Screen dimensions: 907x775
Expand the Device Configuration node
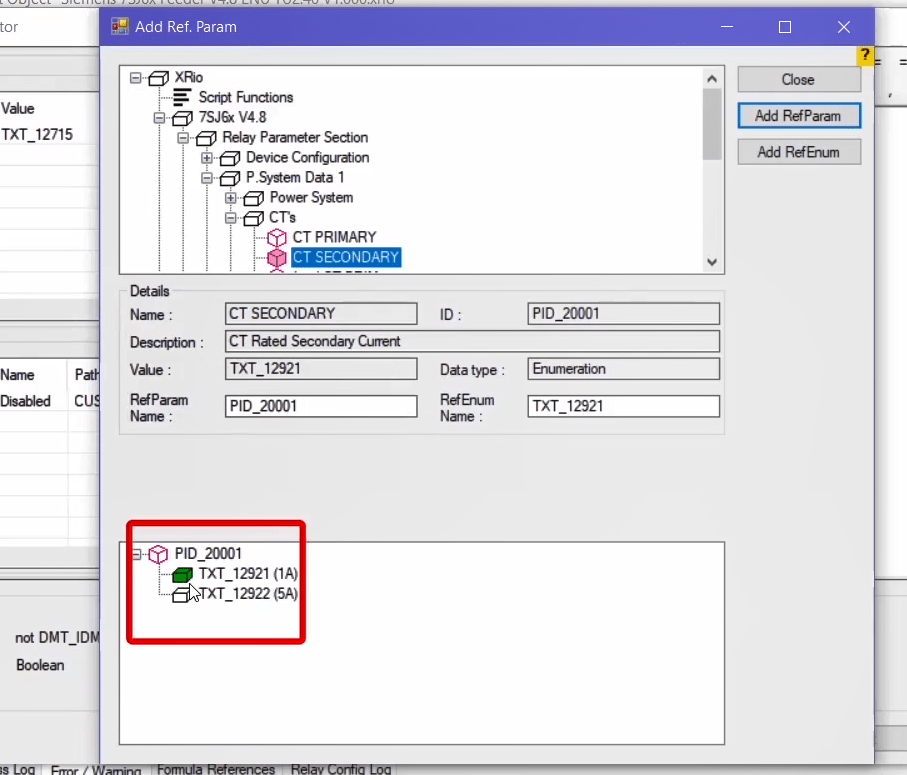(x=207, y=157)
